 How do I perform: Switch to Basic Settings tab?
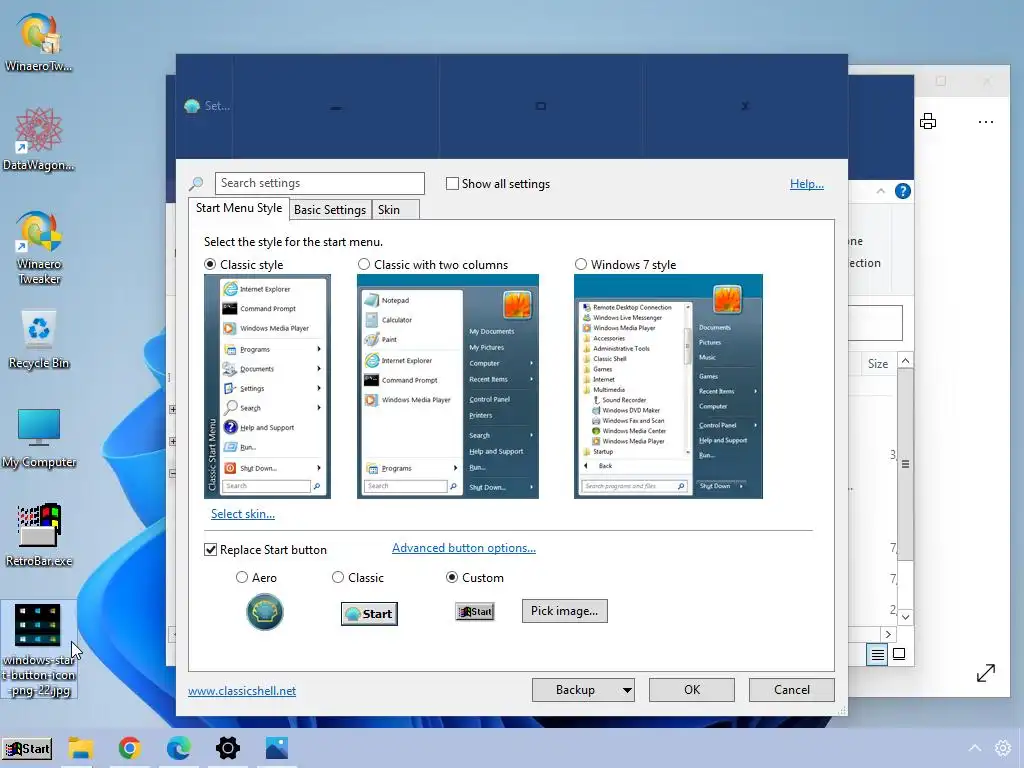pyautogui.click(x=330, y=210)
